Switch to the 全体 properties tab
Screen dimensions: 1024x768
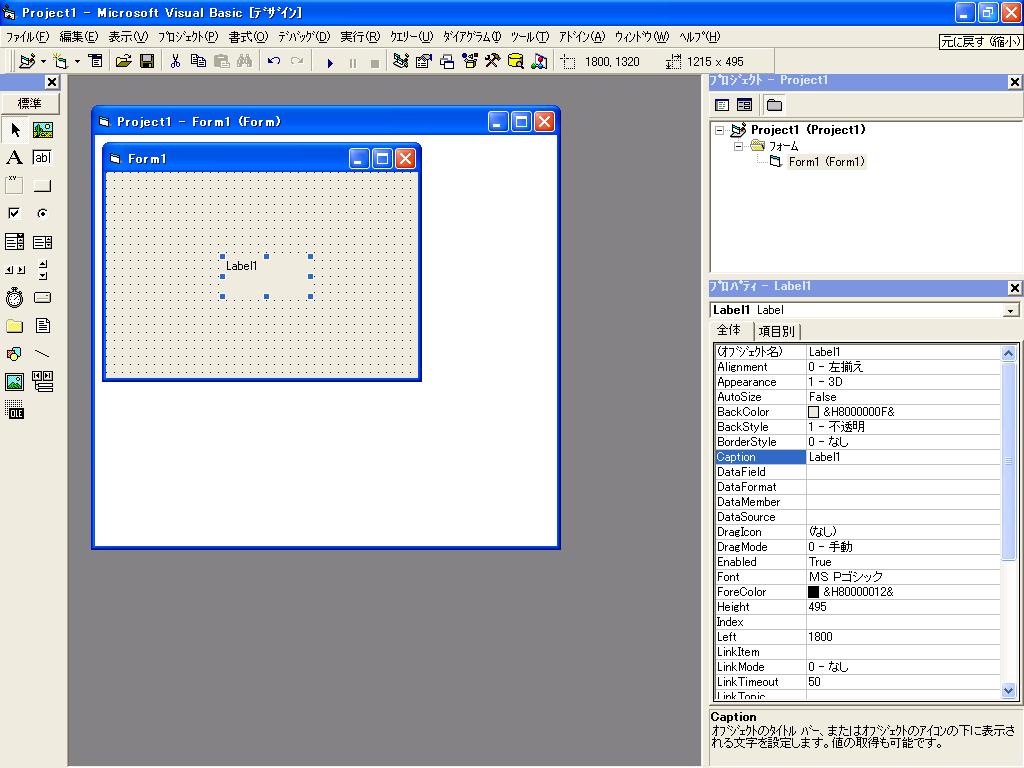[x=729, y=330]
